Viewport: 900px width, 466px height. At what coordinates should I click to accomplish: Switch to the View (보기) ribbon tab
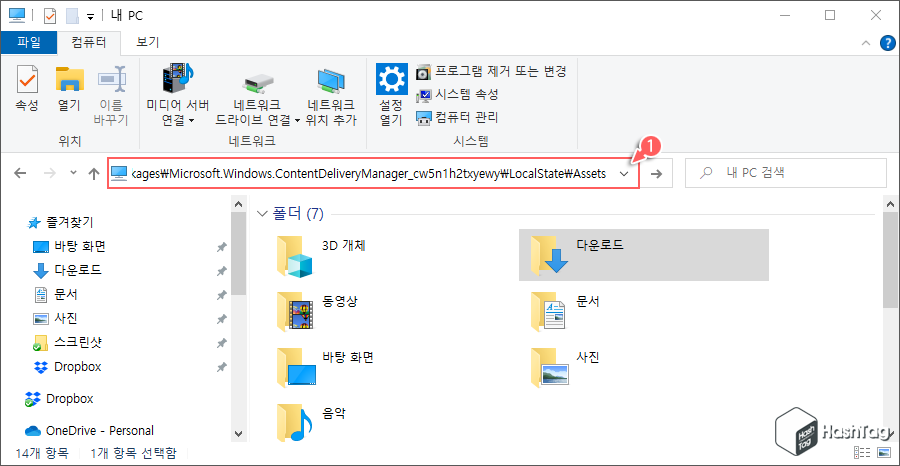click(148, 42)
